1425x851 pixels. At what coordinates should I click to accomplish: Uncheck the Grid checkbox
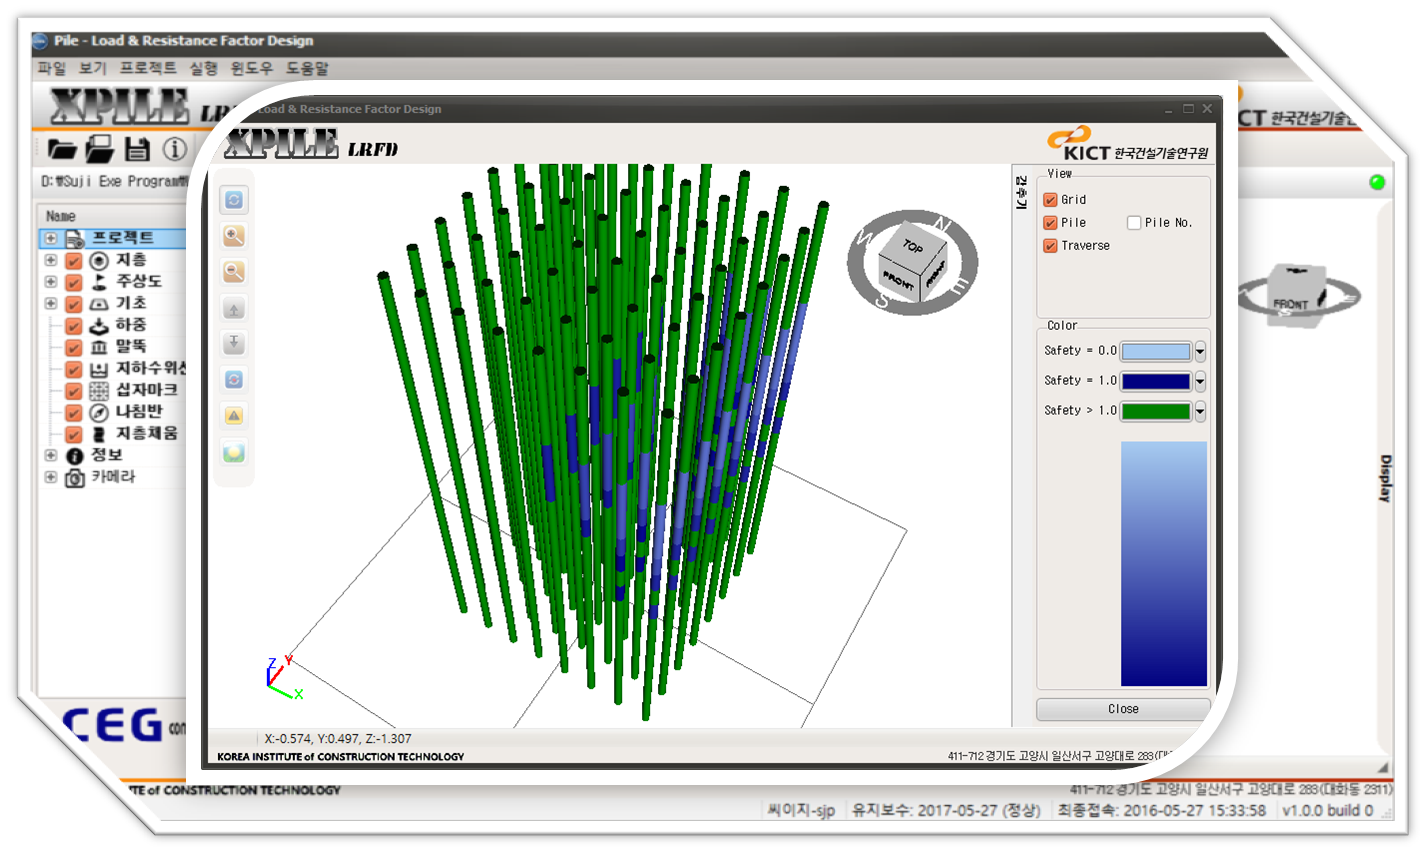coord(1050,200)
